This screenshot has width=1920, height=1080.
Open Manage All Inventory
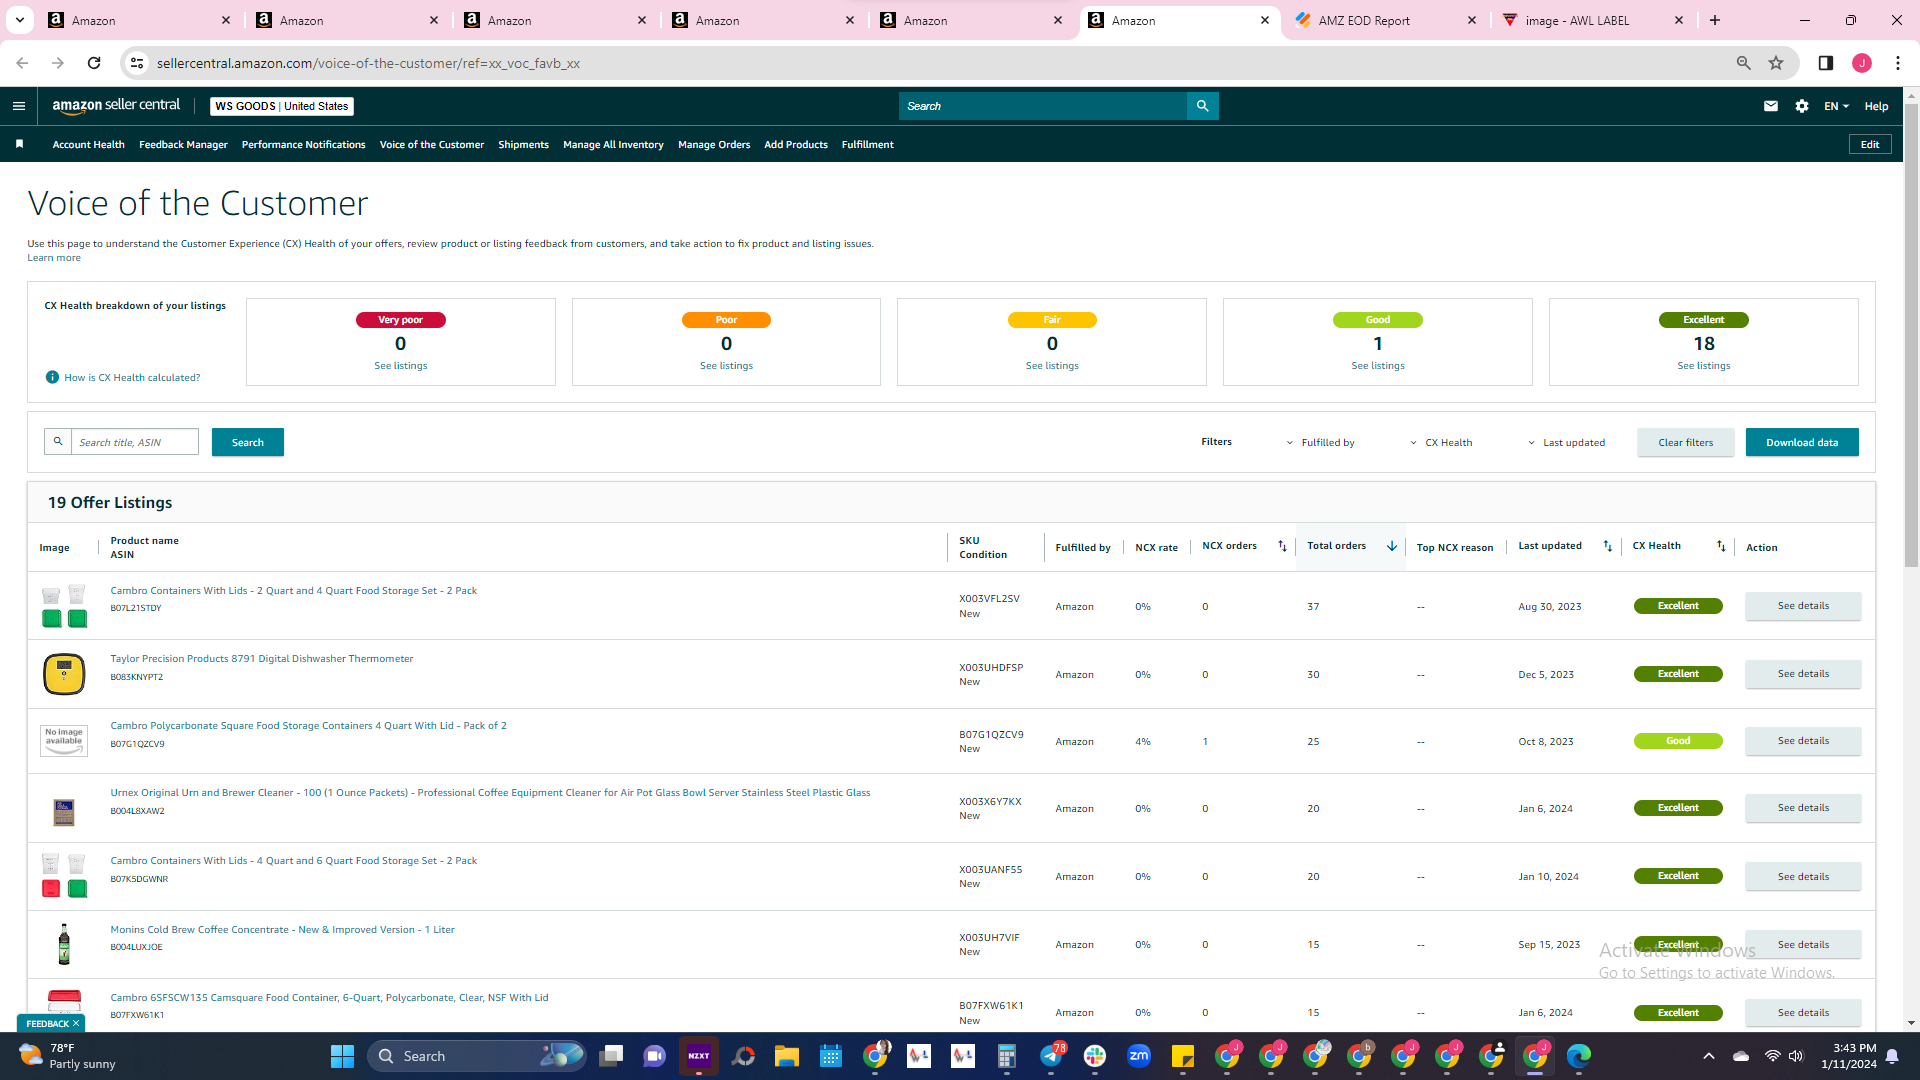[613, 145]
